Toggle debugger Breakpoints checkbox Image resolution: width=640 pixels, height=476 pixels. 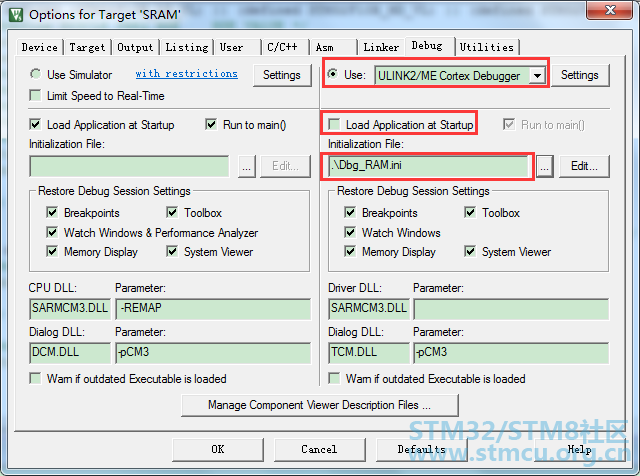(x=350, y=212)
